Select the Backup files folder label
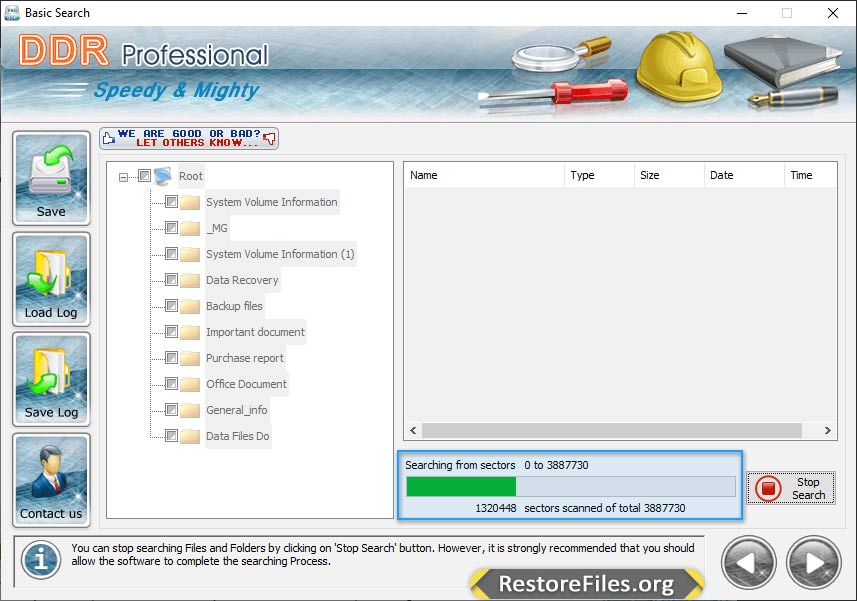857x601 pixels. (234, 306)
